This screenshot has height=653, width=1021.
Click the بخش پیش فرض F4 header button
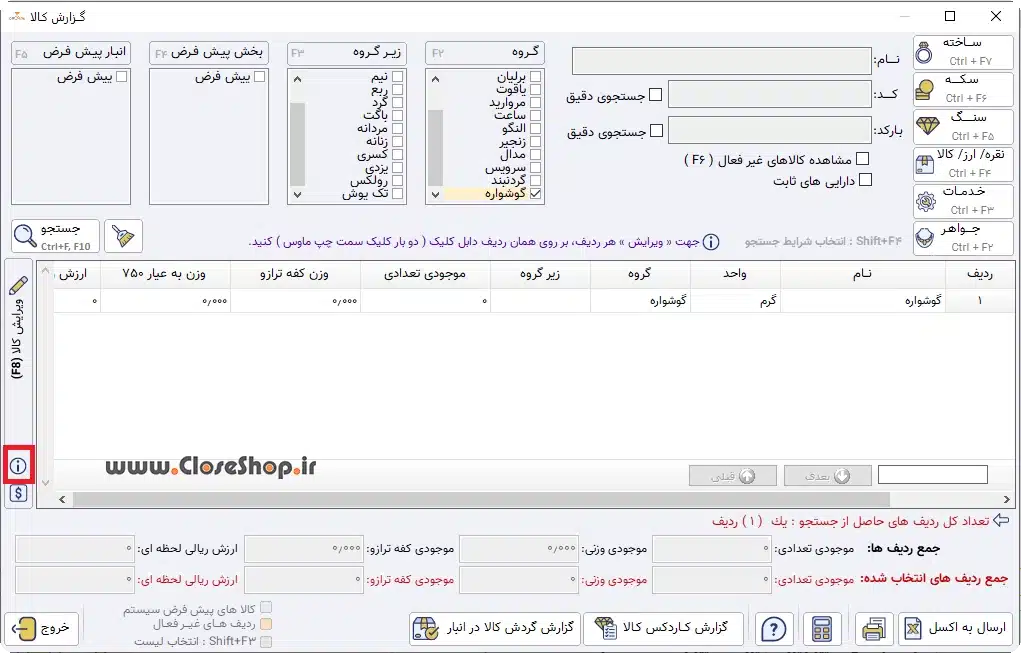209,53
